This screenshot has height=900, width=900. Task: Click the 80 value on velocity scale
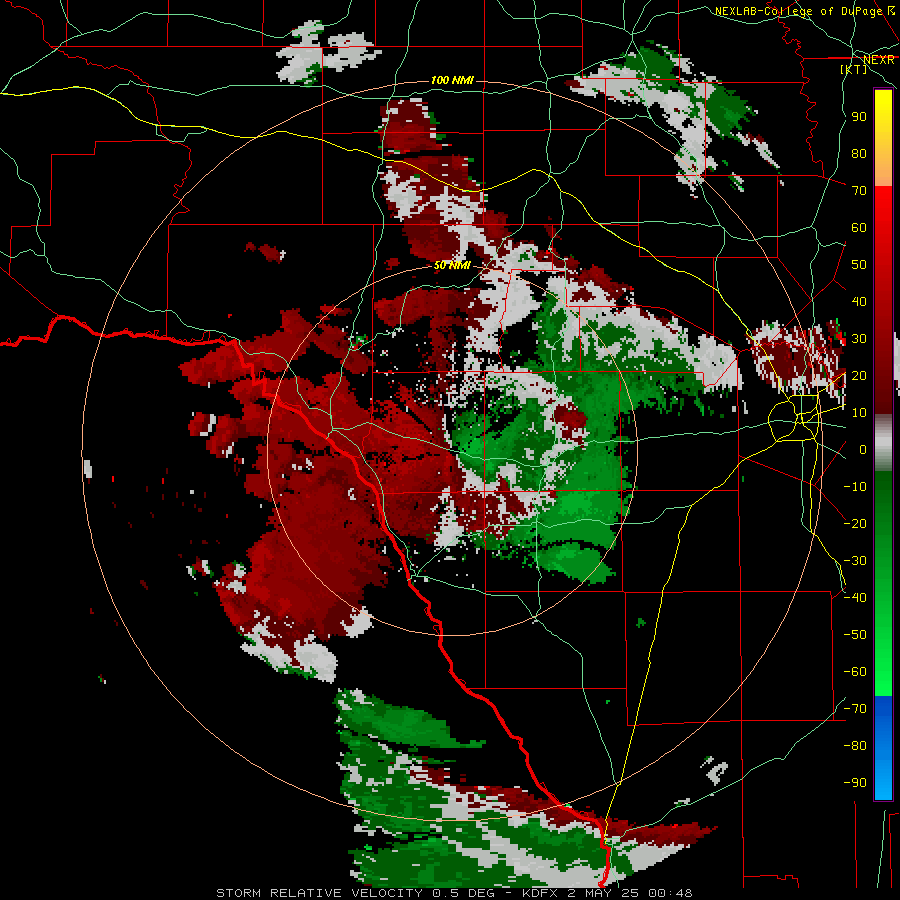click(859, 153)
